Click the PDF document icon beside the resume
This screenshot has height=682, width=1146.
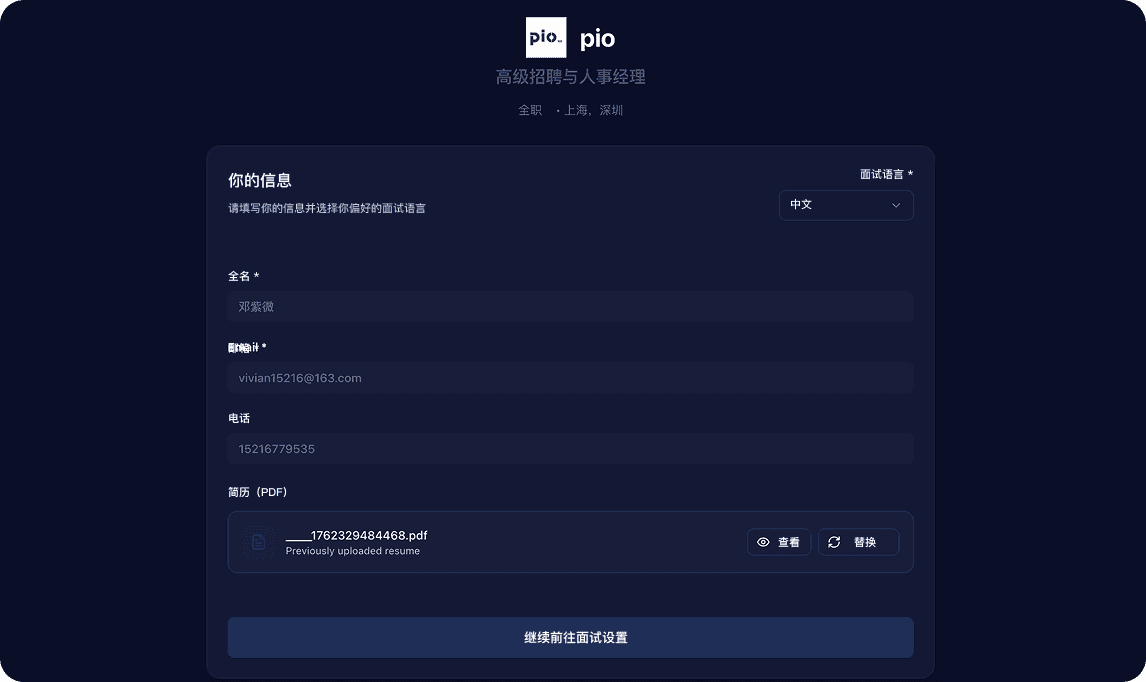pyautogui.click(x=259, y=542)
